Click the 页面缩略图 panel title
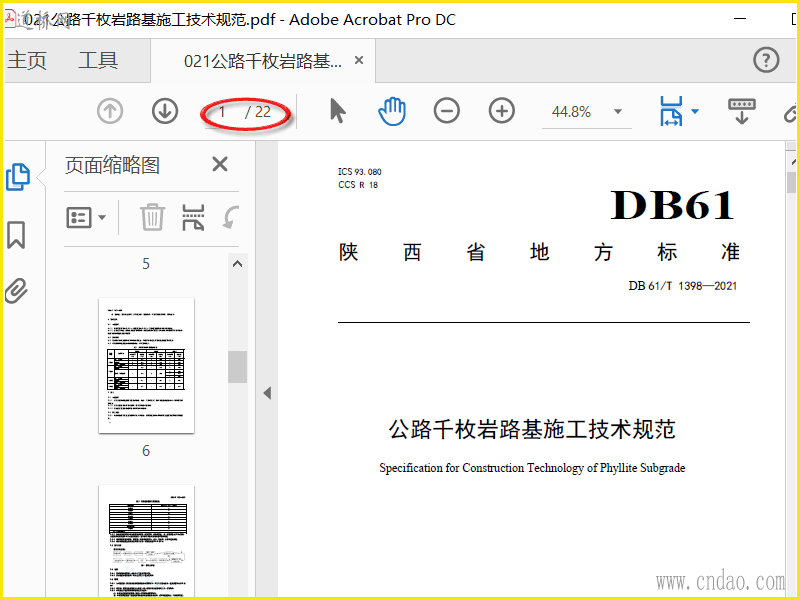This screenshot has height=600, width=800. [112, 165]
